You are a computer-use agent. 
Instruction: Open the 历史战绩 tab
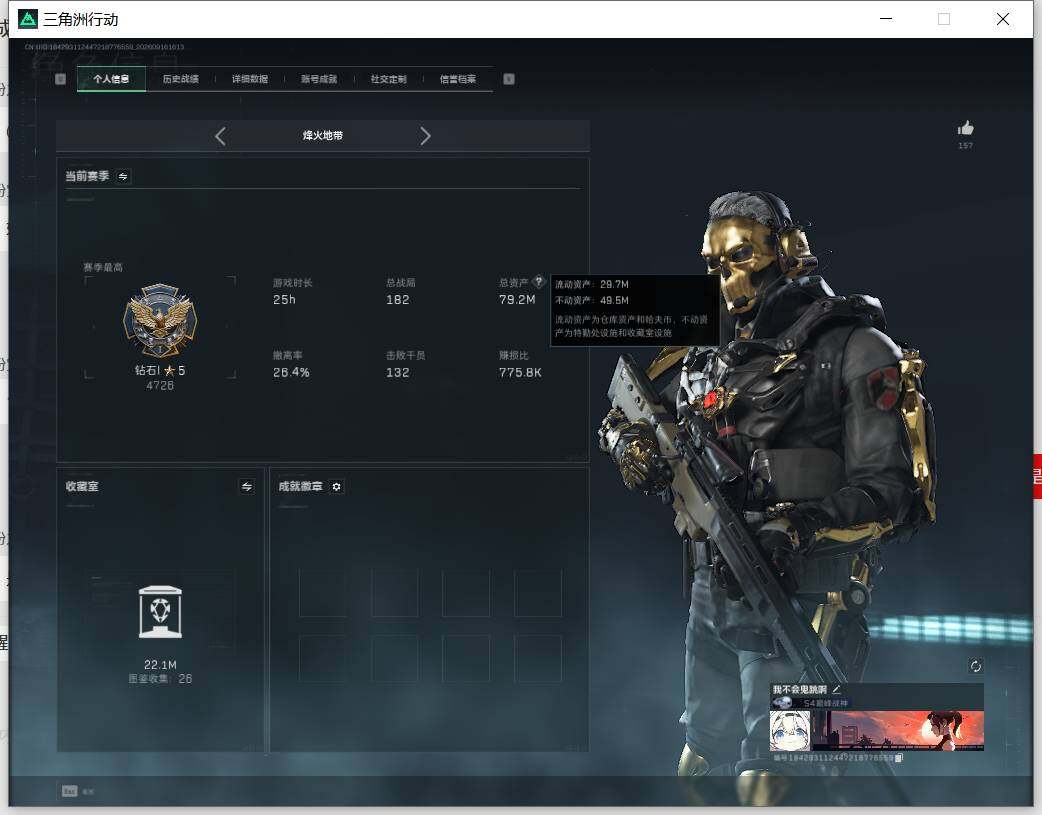[x=180, y=79]
